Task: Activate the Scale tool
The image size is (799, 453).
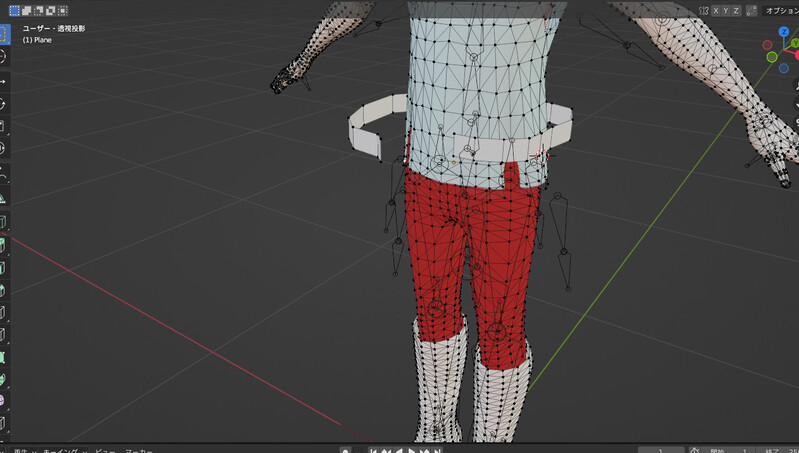Action: (x=3, y=126)
